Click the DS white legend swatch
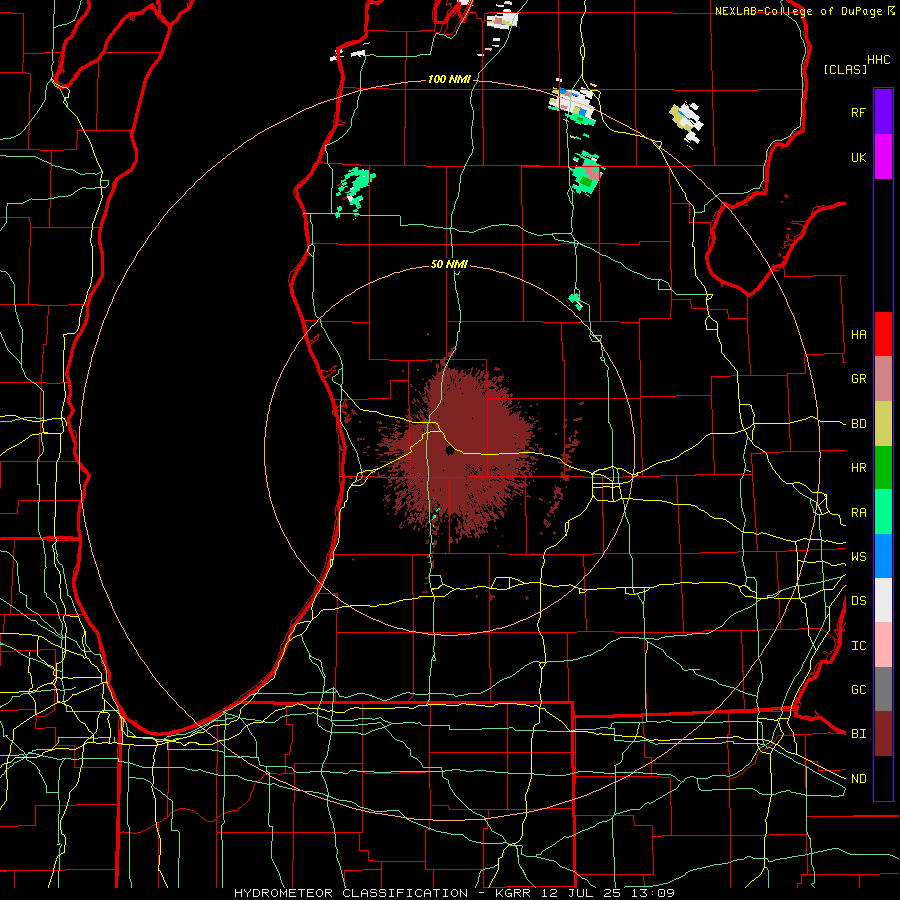This screenshot has height=900, width=900. 883,600
